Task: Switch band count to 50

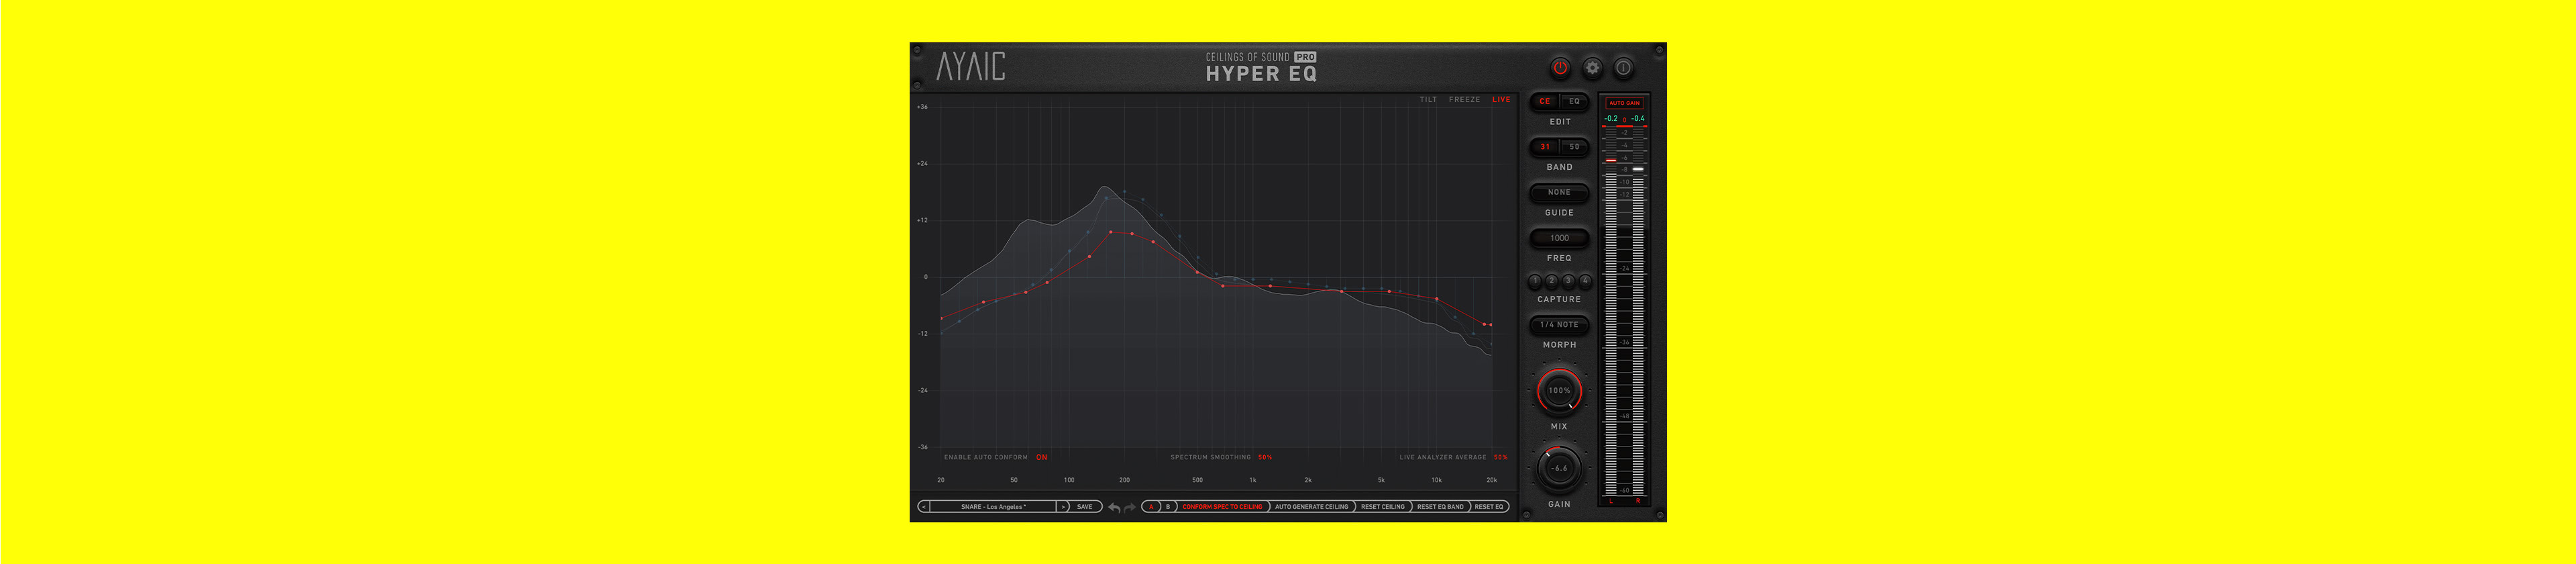Action: click(x=1574, y=147)
